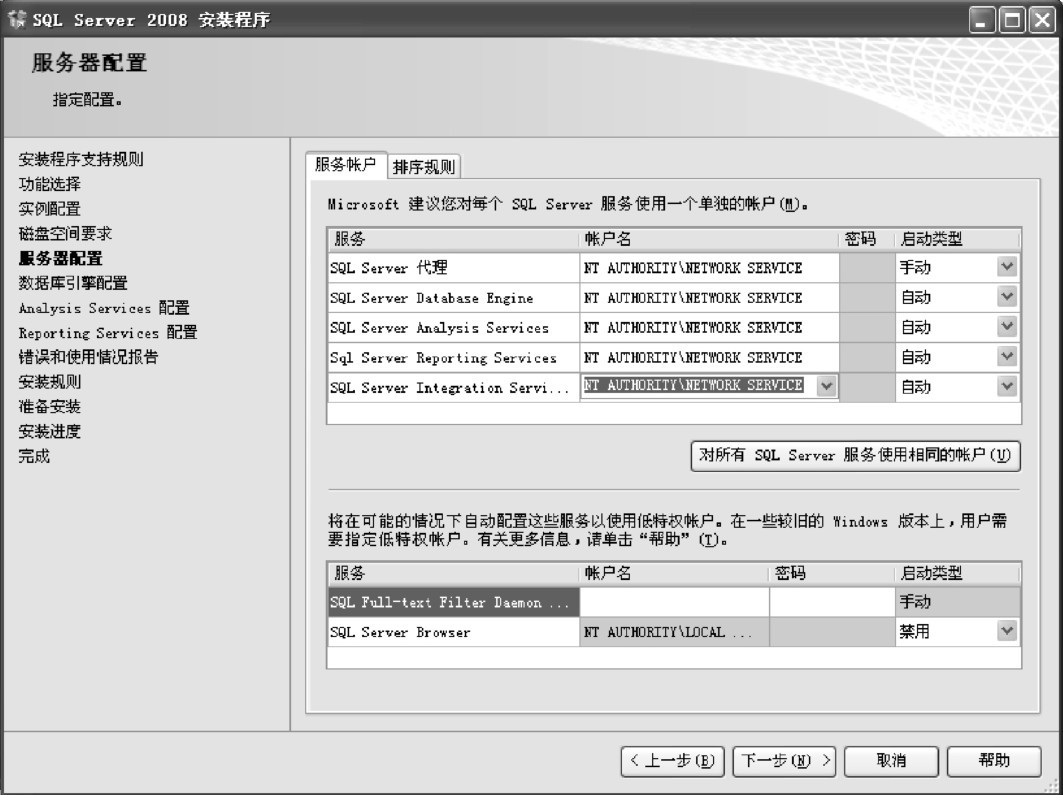Select SQL Server Browser service cell
This screenshot has width=1063, height=795.
454,632
